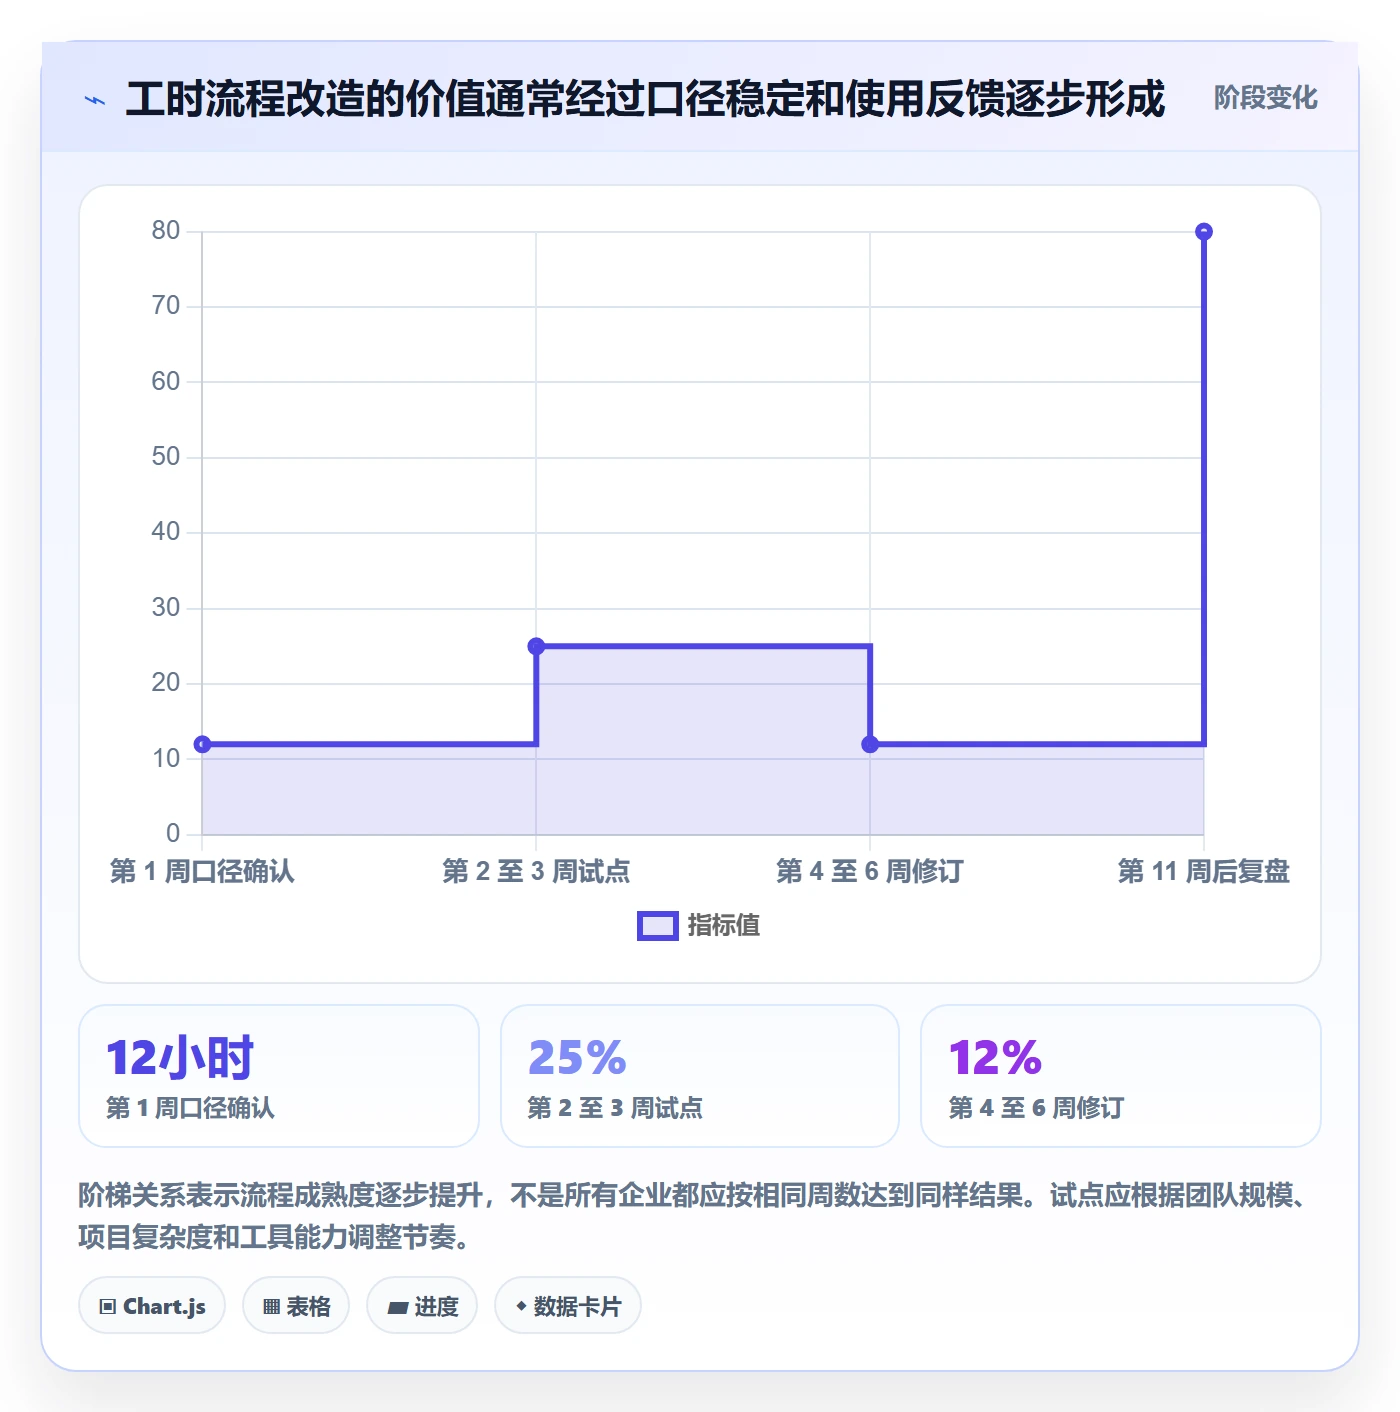Click the x-axis label 第 11 周后复盘

click(x=1204, y=871)
